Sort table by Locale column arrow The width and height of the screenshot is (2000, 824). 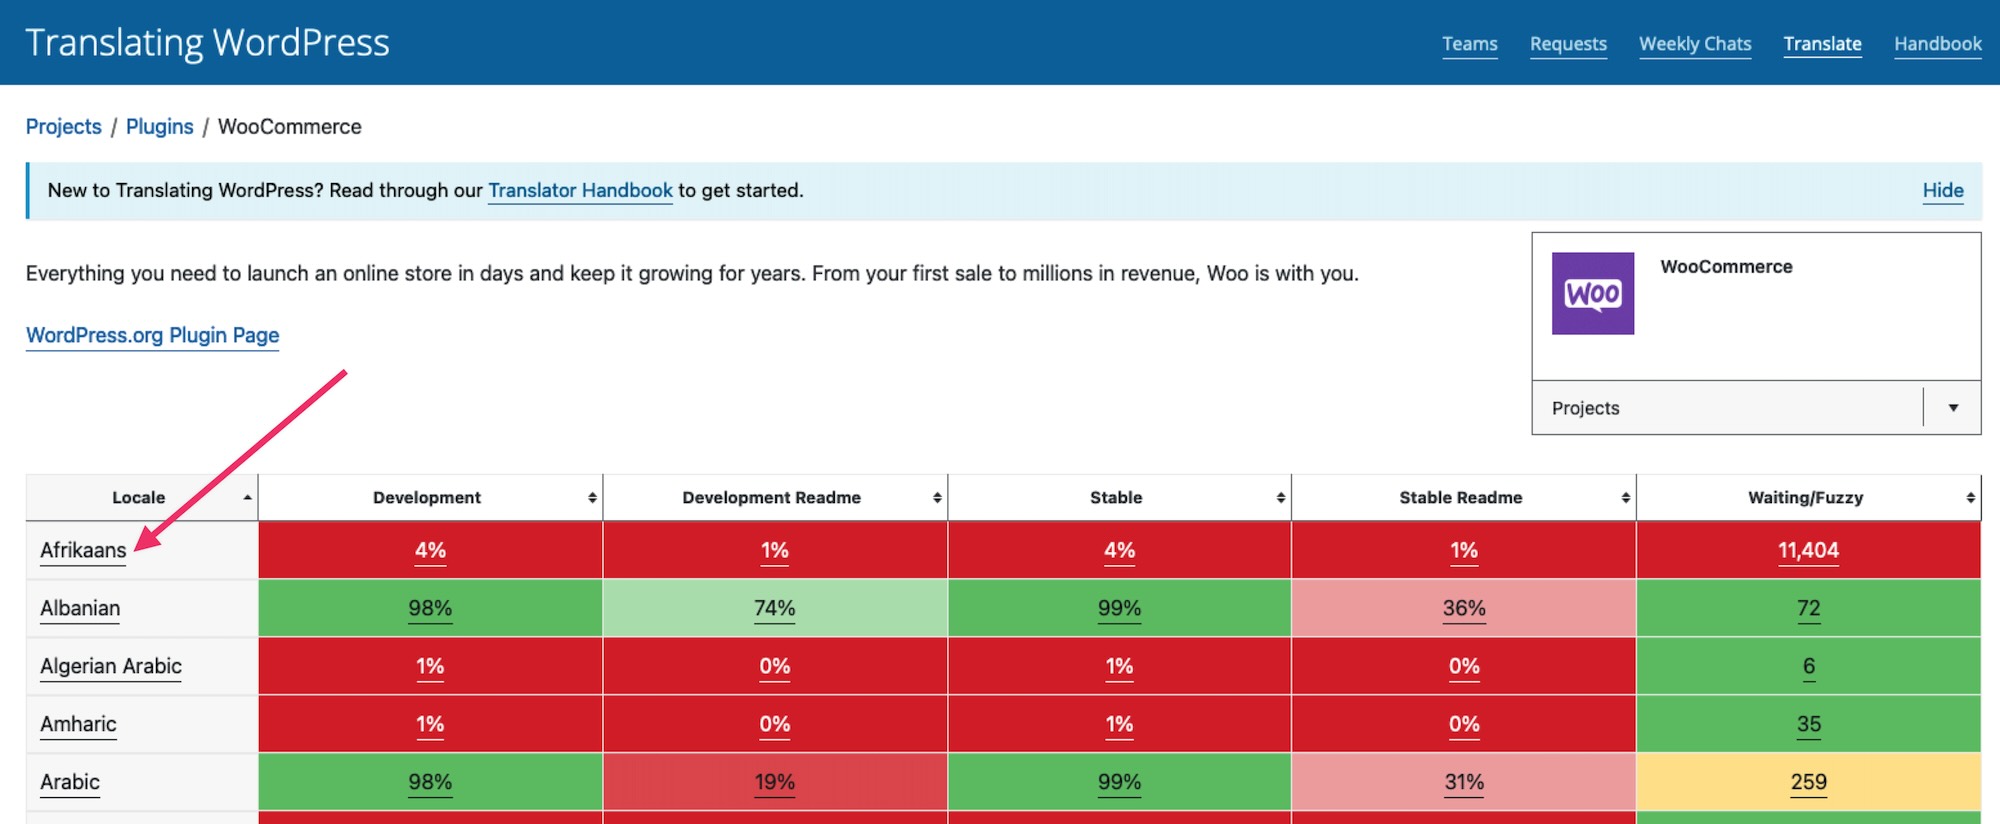247,497
